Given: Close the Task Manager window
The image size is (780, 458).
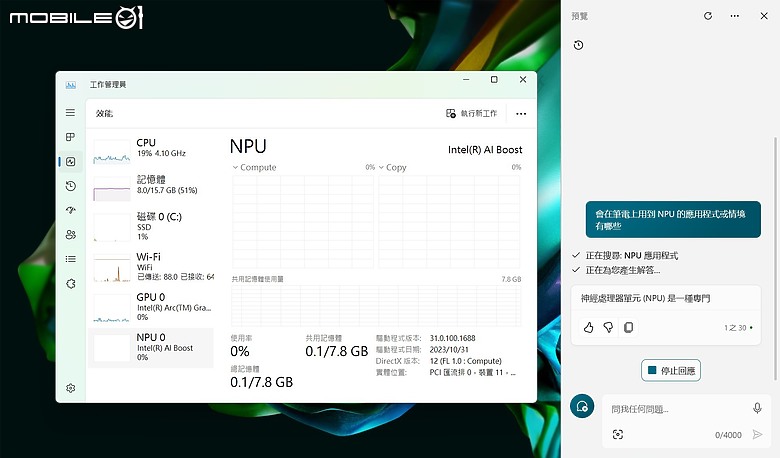Looking at the screenshot, I should coord(523,80).
